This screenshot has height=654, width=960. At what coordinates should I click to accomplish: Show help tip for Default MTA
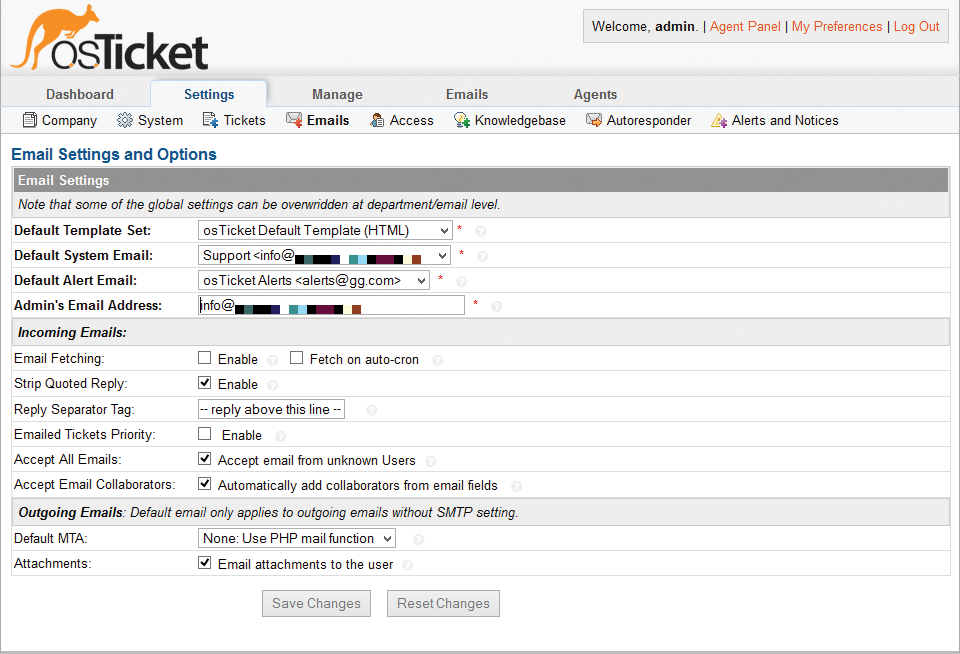[x=418, y=539]
